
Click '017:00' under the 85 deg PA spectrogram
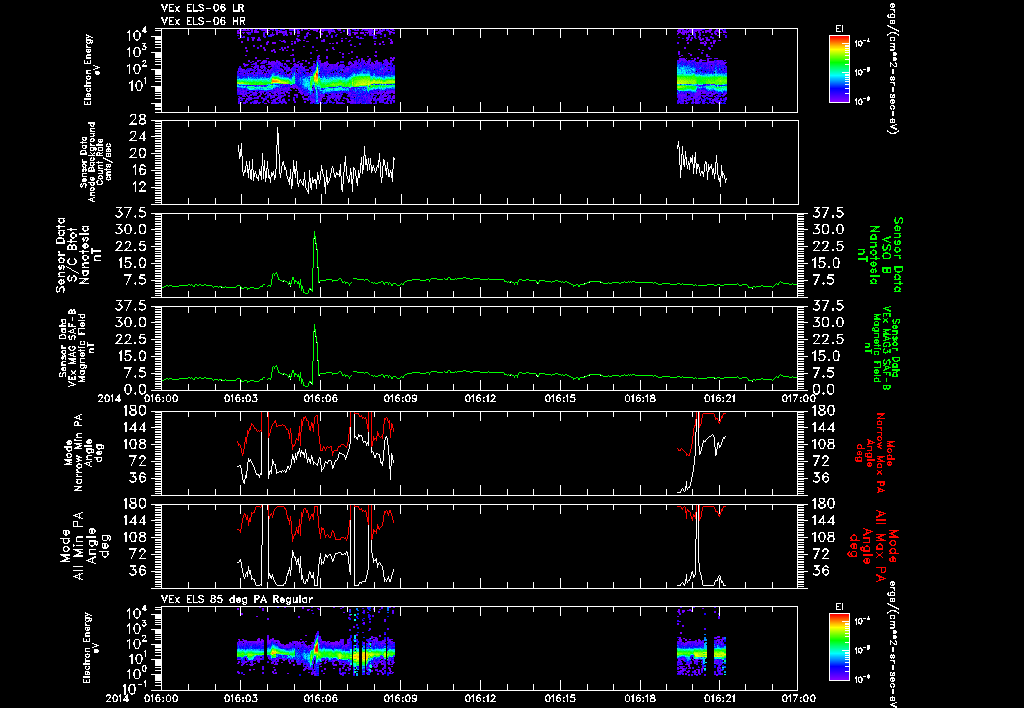pos(798,698)
